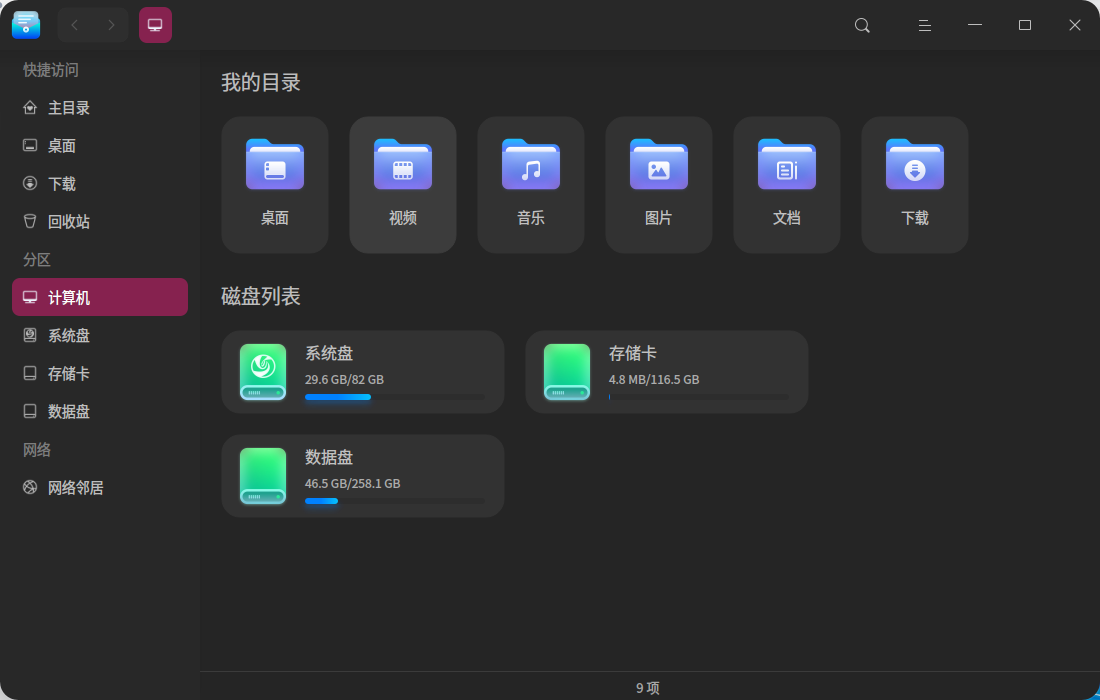Open the 桌面 folder in 我的目录
This screenshot has height=700, width=1100.
pos(275,184)
